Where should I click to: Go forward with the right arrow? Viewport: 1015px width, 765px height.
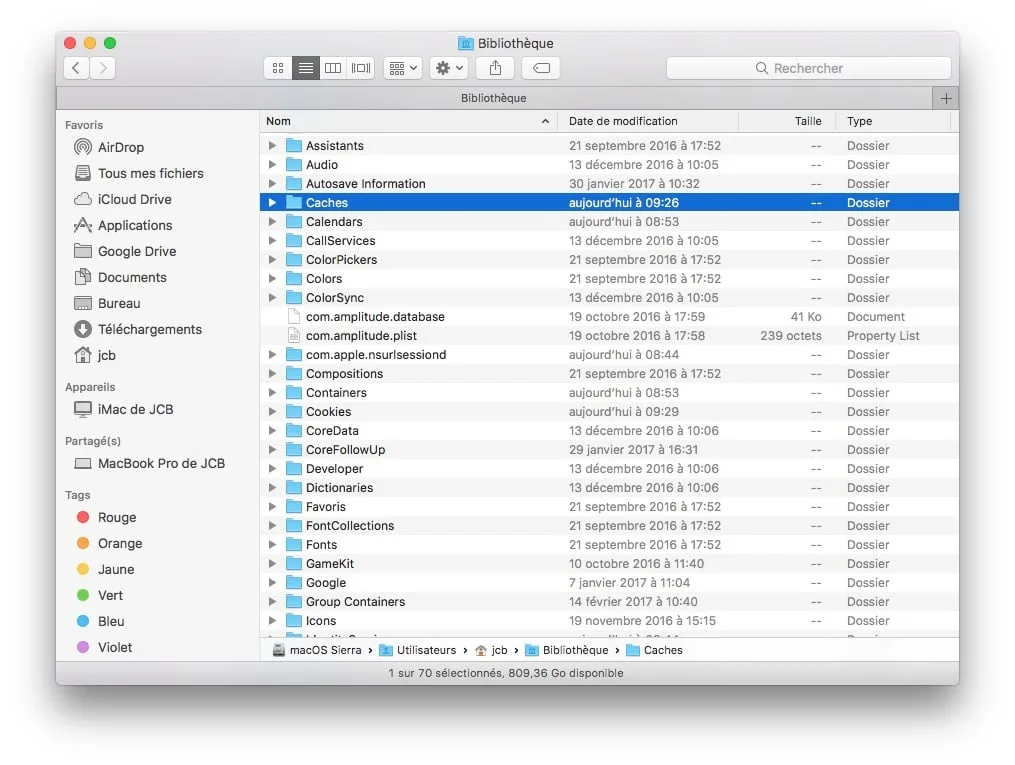pos(103,68)
